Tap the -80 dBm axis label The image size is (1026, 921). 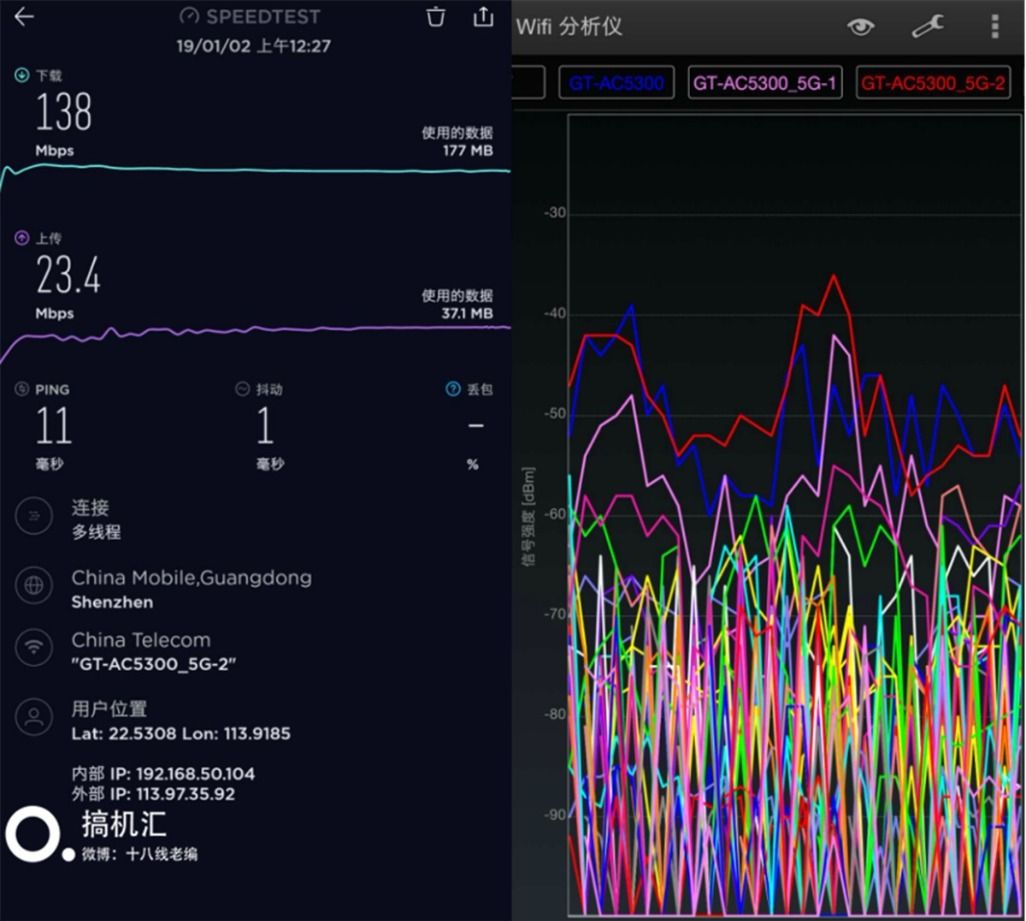555,714
